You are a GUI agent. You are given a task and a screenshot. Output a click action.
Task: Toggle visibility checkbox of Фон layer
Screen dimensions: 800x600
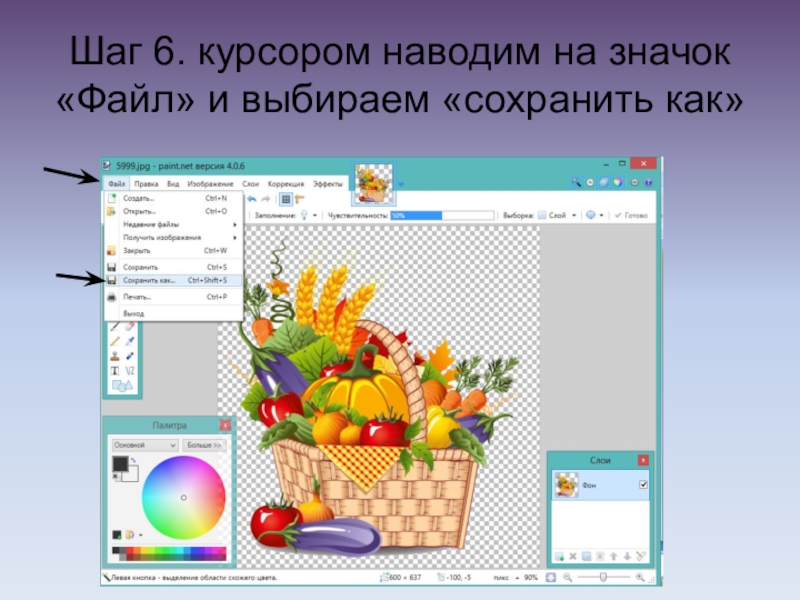643,485
